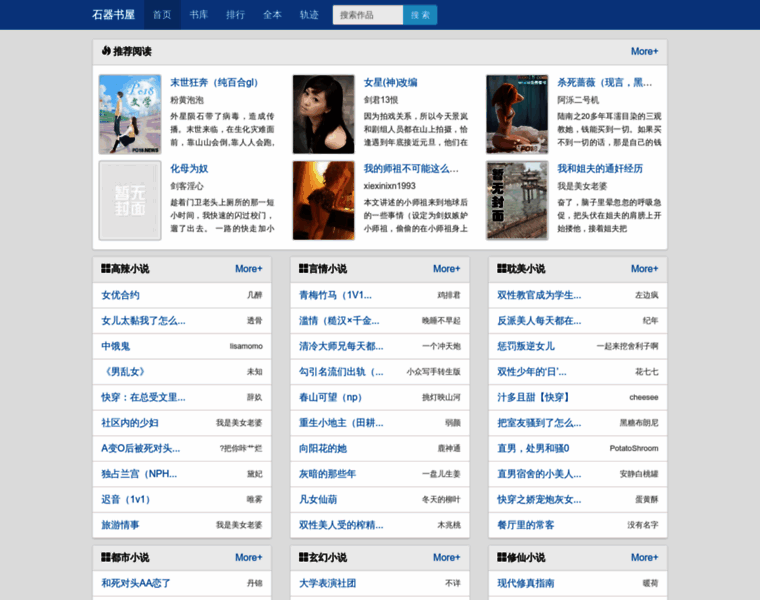Open the 独占兰宫（NPH… entry
Viewport: 760px width, 600px height.
pos(139,474)
